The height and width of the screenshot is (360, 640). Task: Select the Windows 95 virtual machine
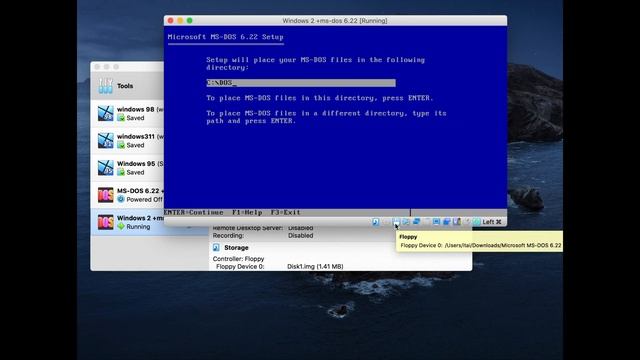[127, 168]
